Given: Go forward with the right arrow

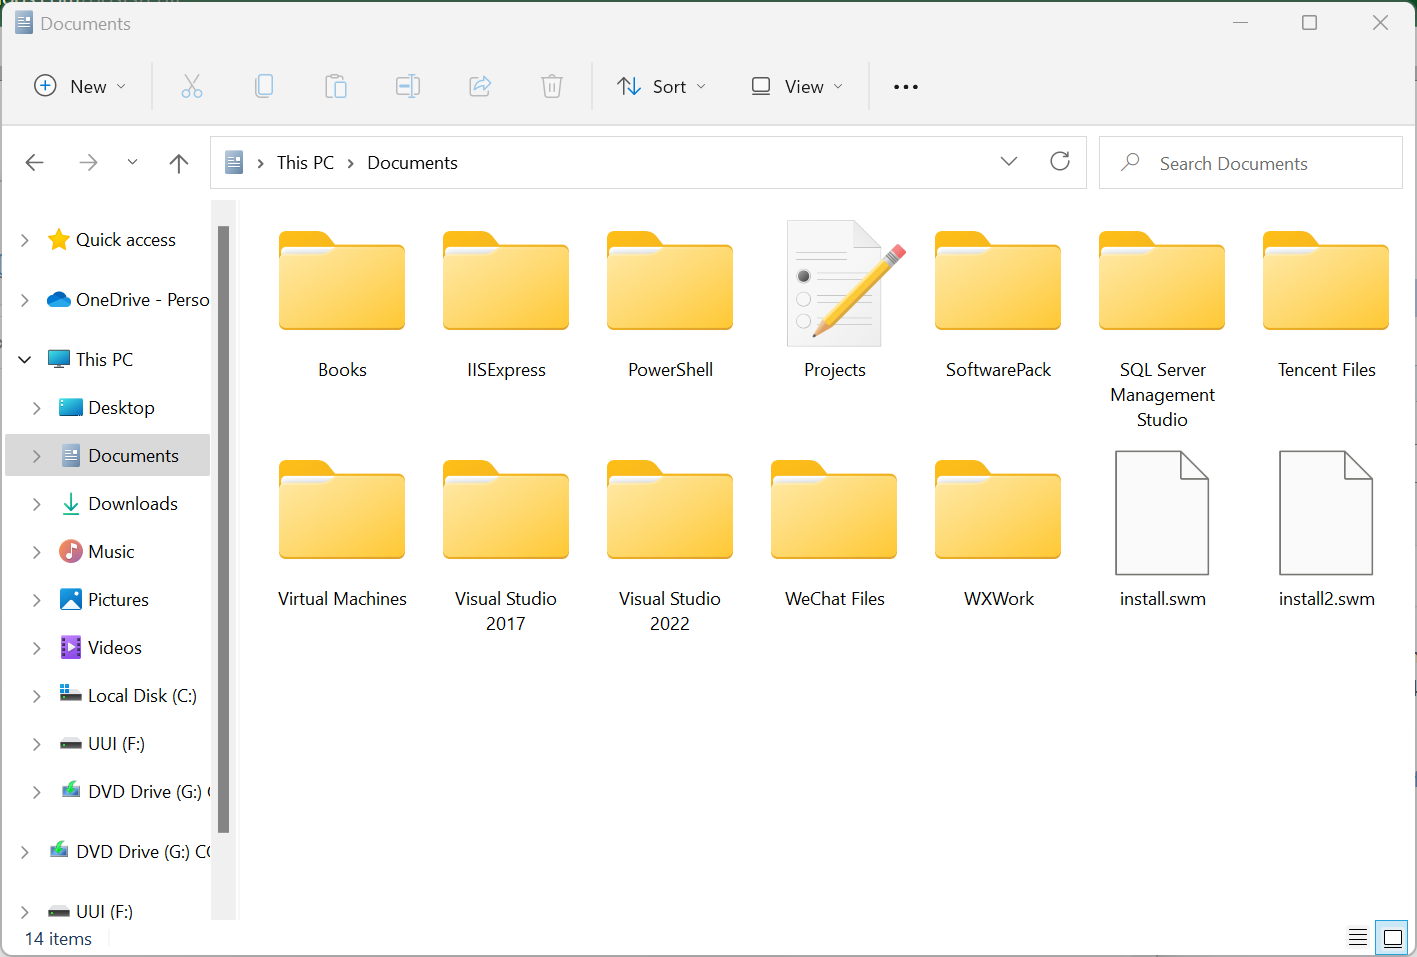Looking at the screenshot, I should click(89, 163).
